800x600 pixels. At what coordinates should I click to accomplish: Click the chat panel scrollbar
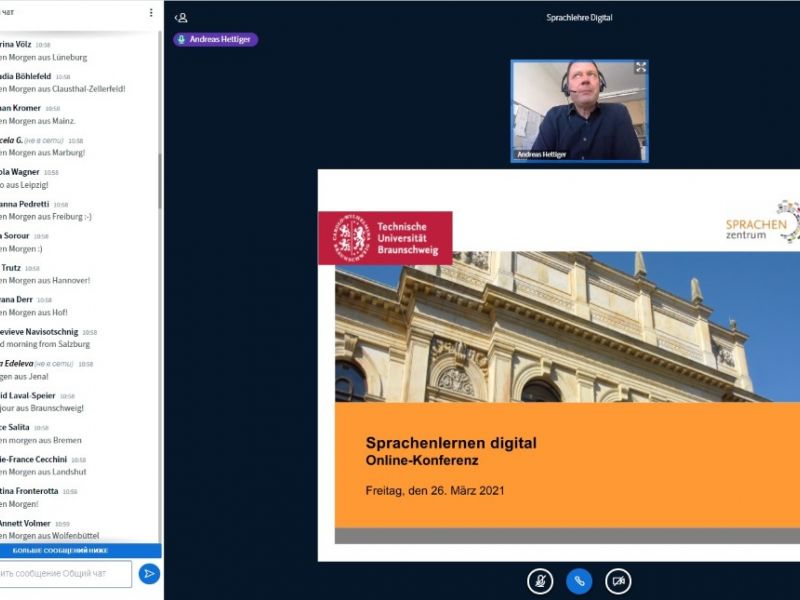point(159,180)
